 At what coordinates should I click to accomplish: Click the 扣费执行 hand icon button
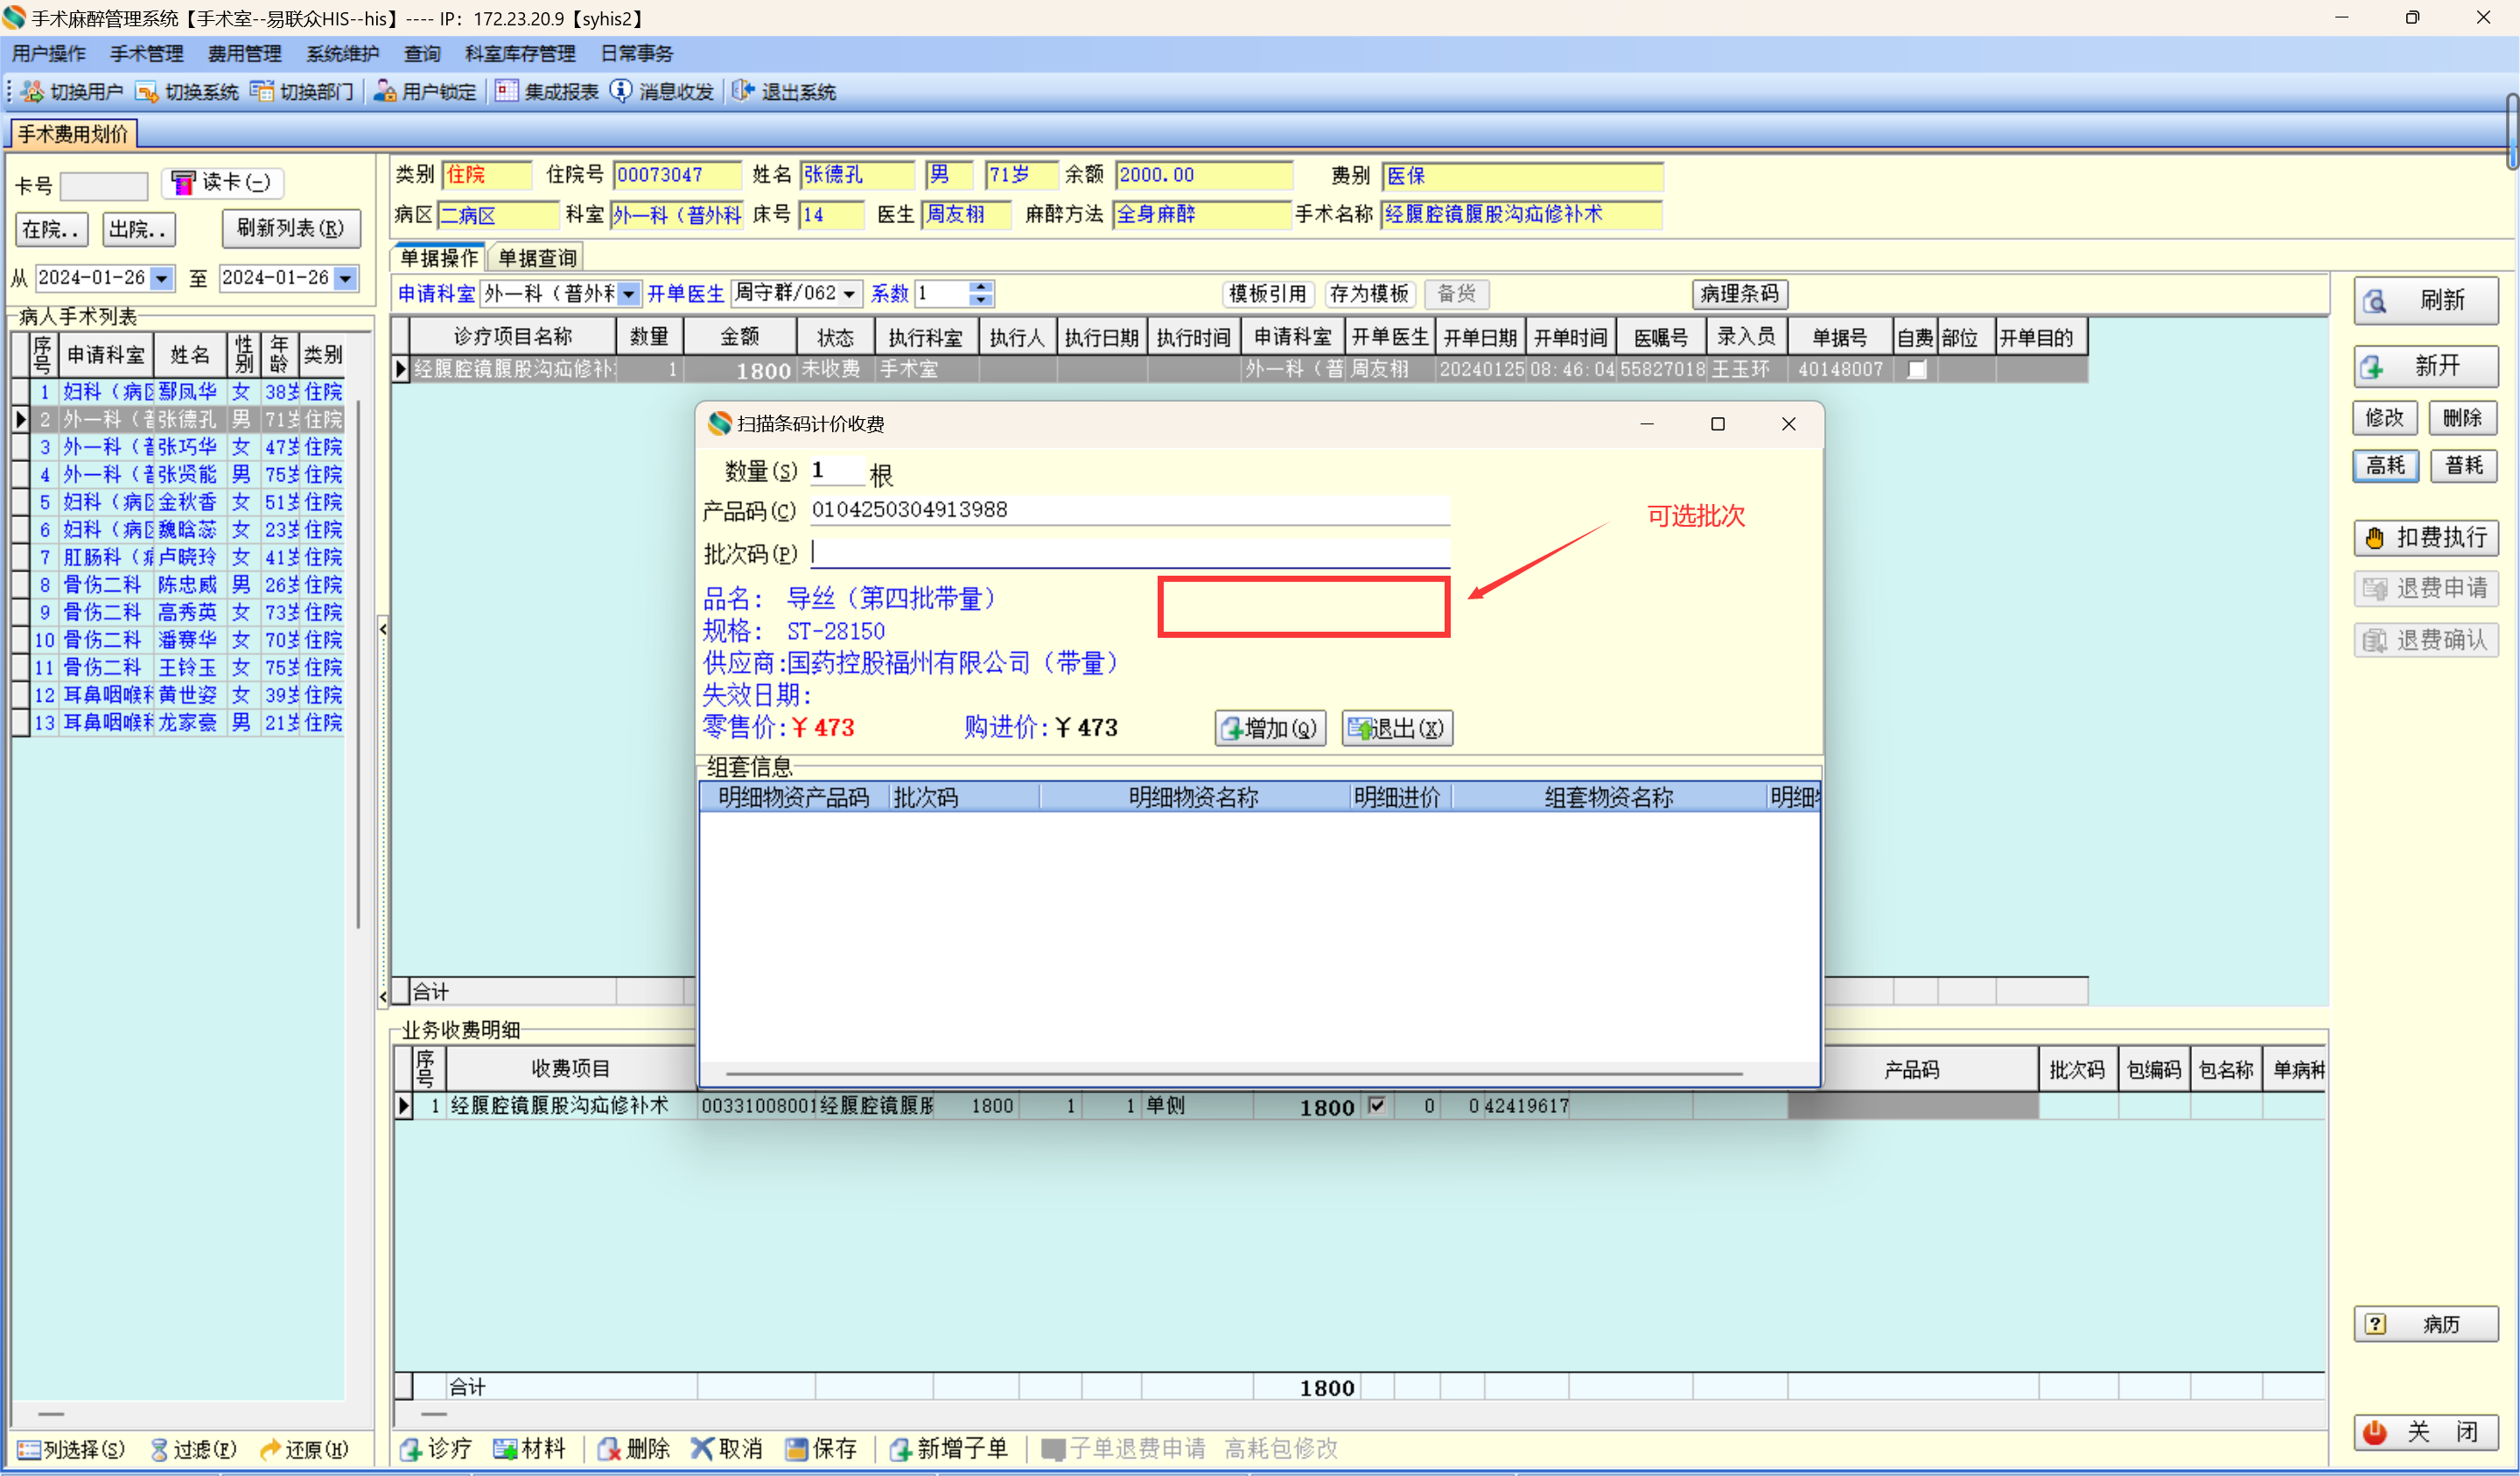2425,538
